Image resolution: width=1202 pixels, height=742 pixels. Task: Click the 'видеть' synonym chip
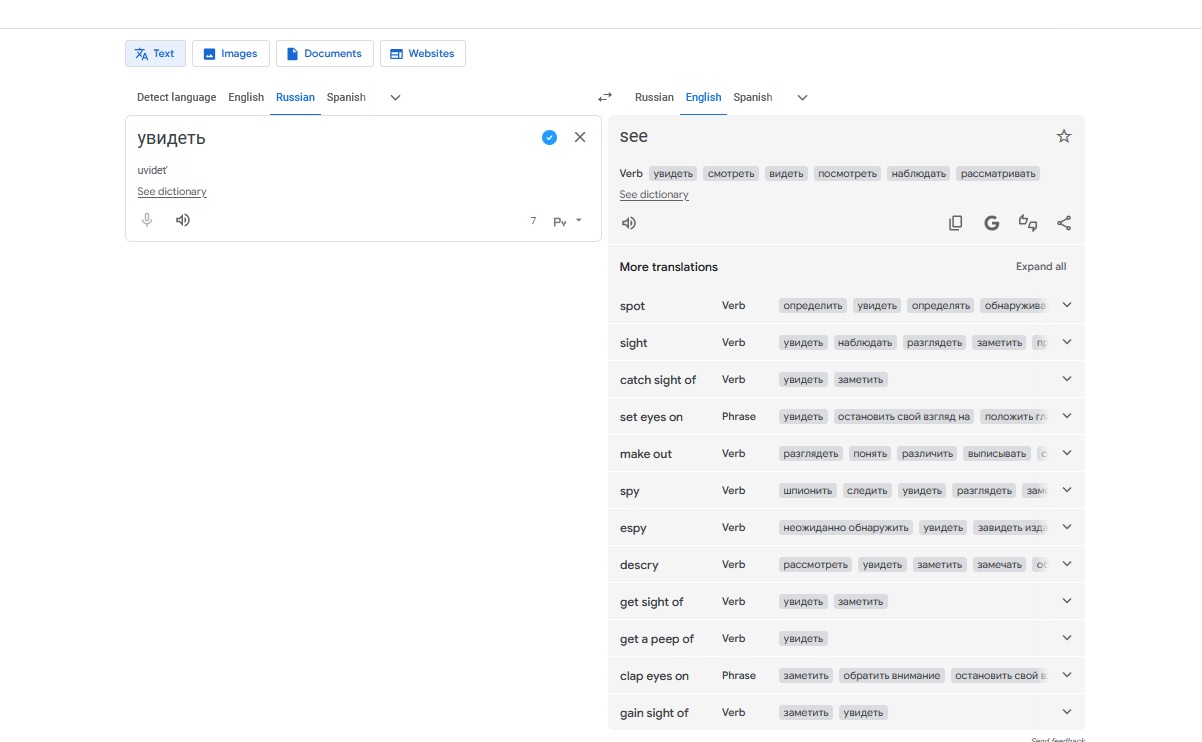tap(786, 174)
